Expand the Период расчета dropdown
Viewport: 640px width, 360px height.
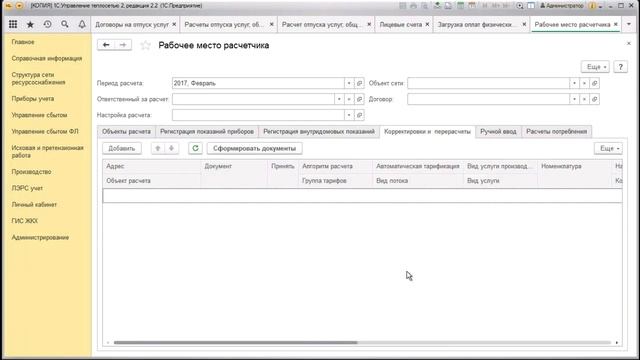click(x=349, y=83)
